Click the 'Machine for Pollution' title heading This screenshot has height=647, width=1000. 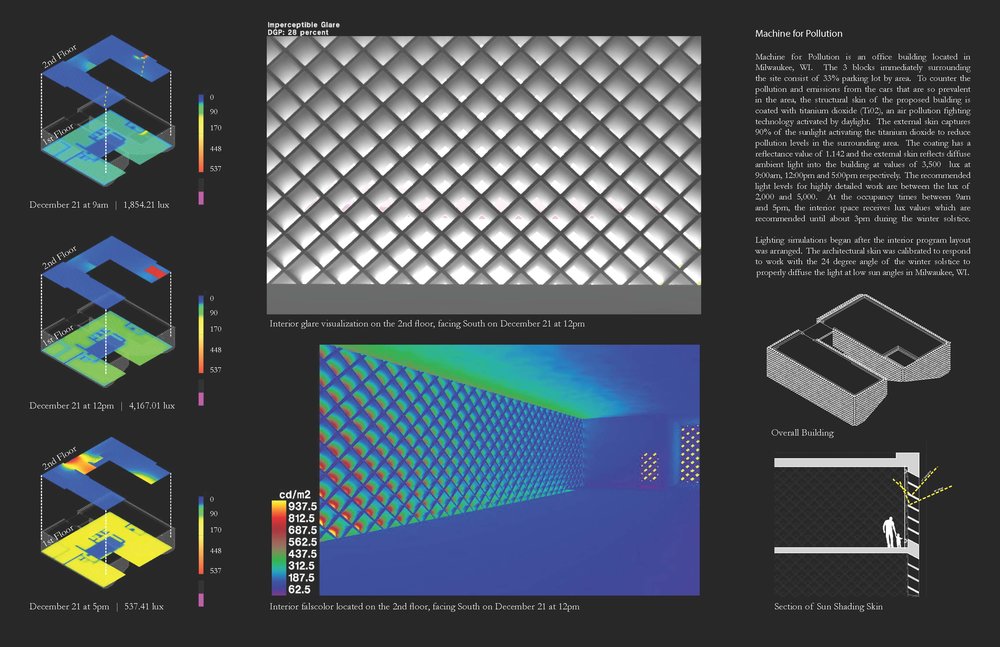pyautogui.click(x=798, y=34)
